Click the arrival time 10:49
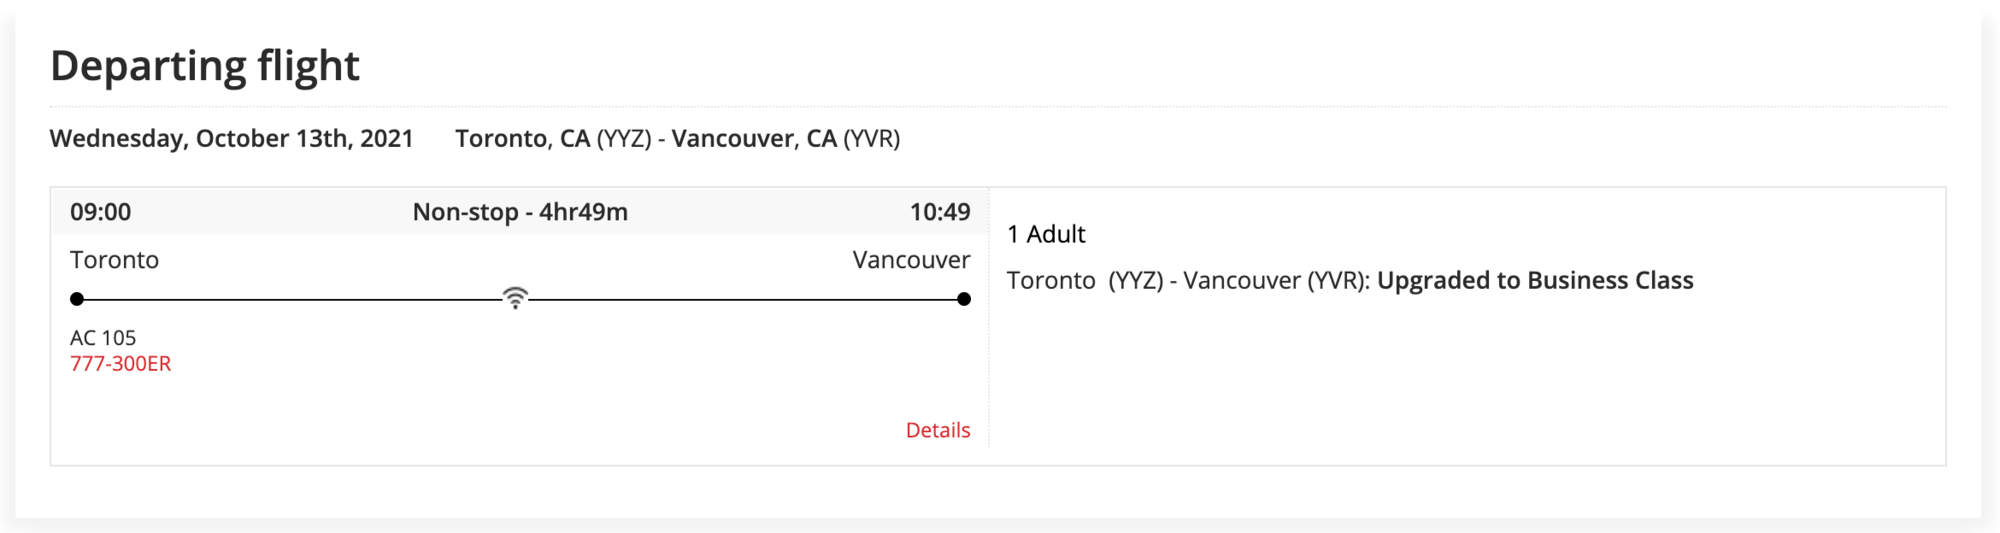 [x=940, y=212]
